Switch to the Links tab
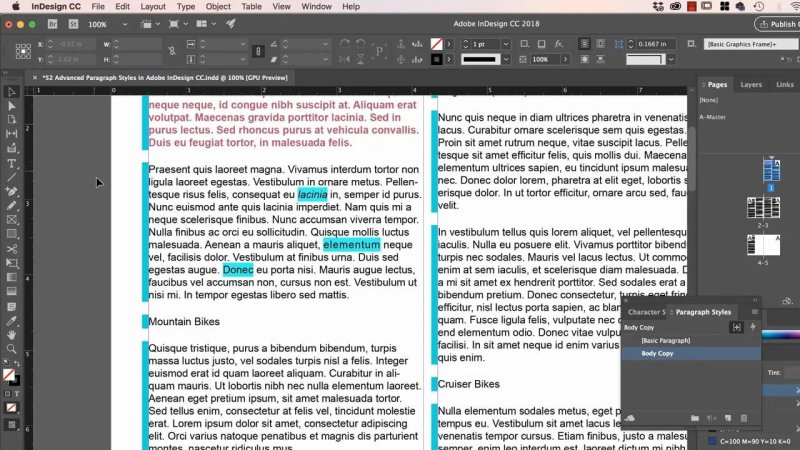This screenshot has height=450, width=800. (x=785, y=85)
